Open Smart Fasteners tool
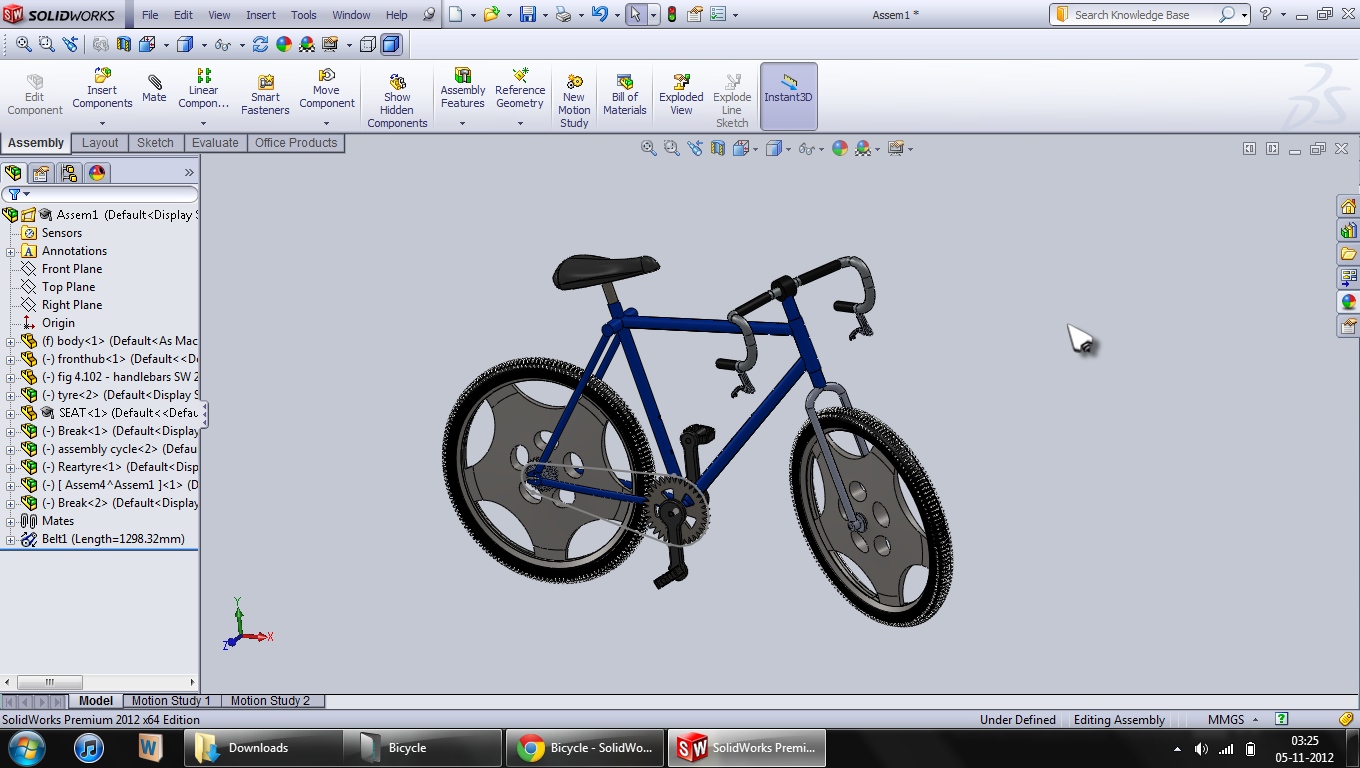 click(265, 95)
